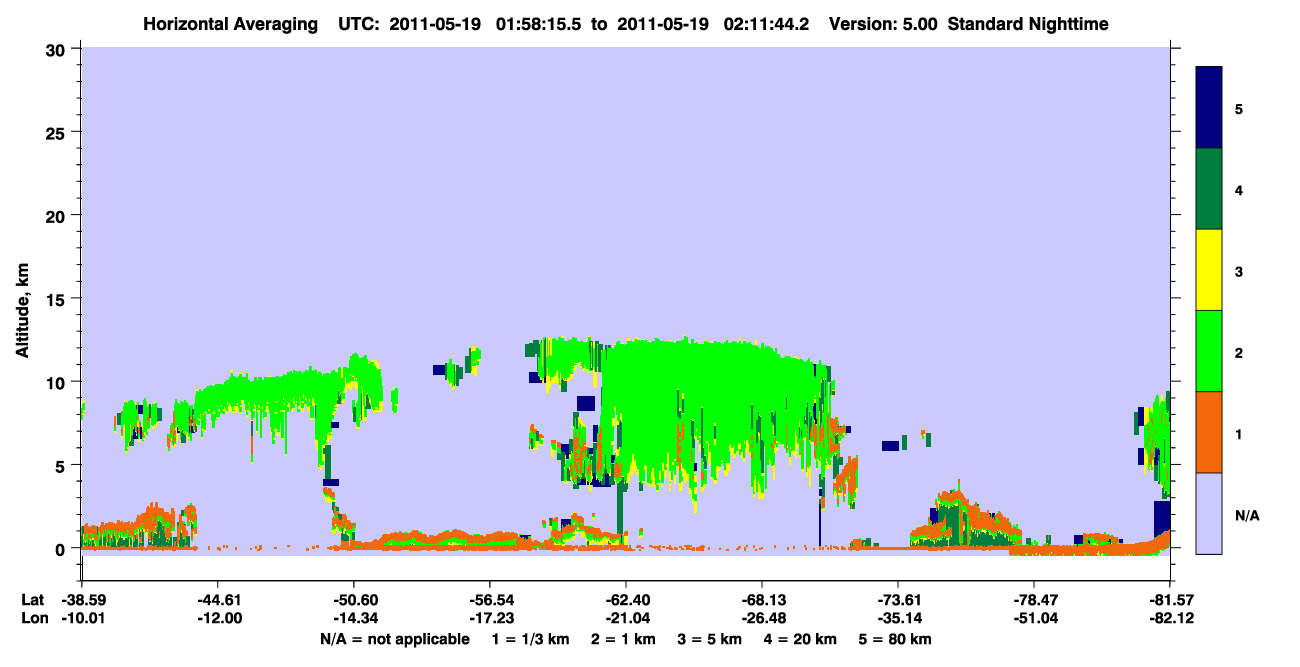Click the dark blue level 5 colorbar segment
The height and width of the screenshot is (667, 1300).
[1209, 108]
